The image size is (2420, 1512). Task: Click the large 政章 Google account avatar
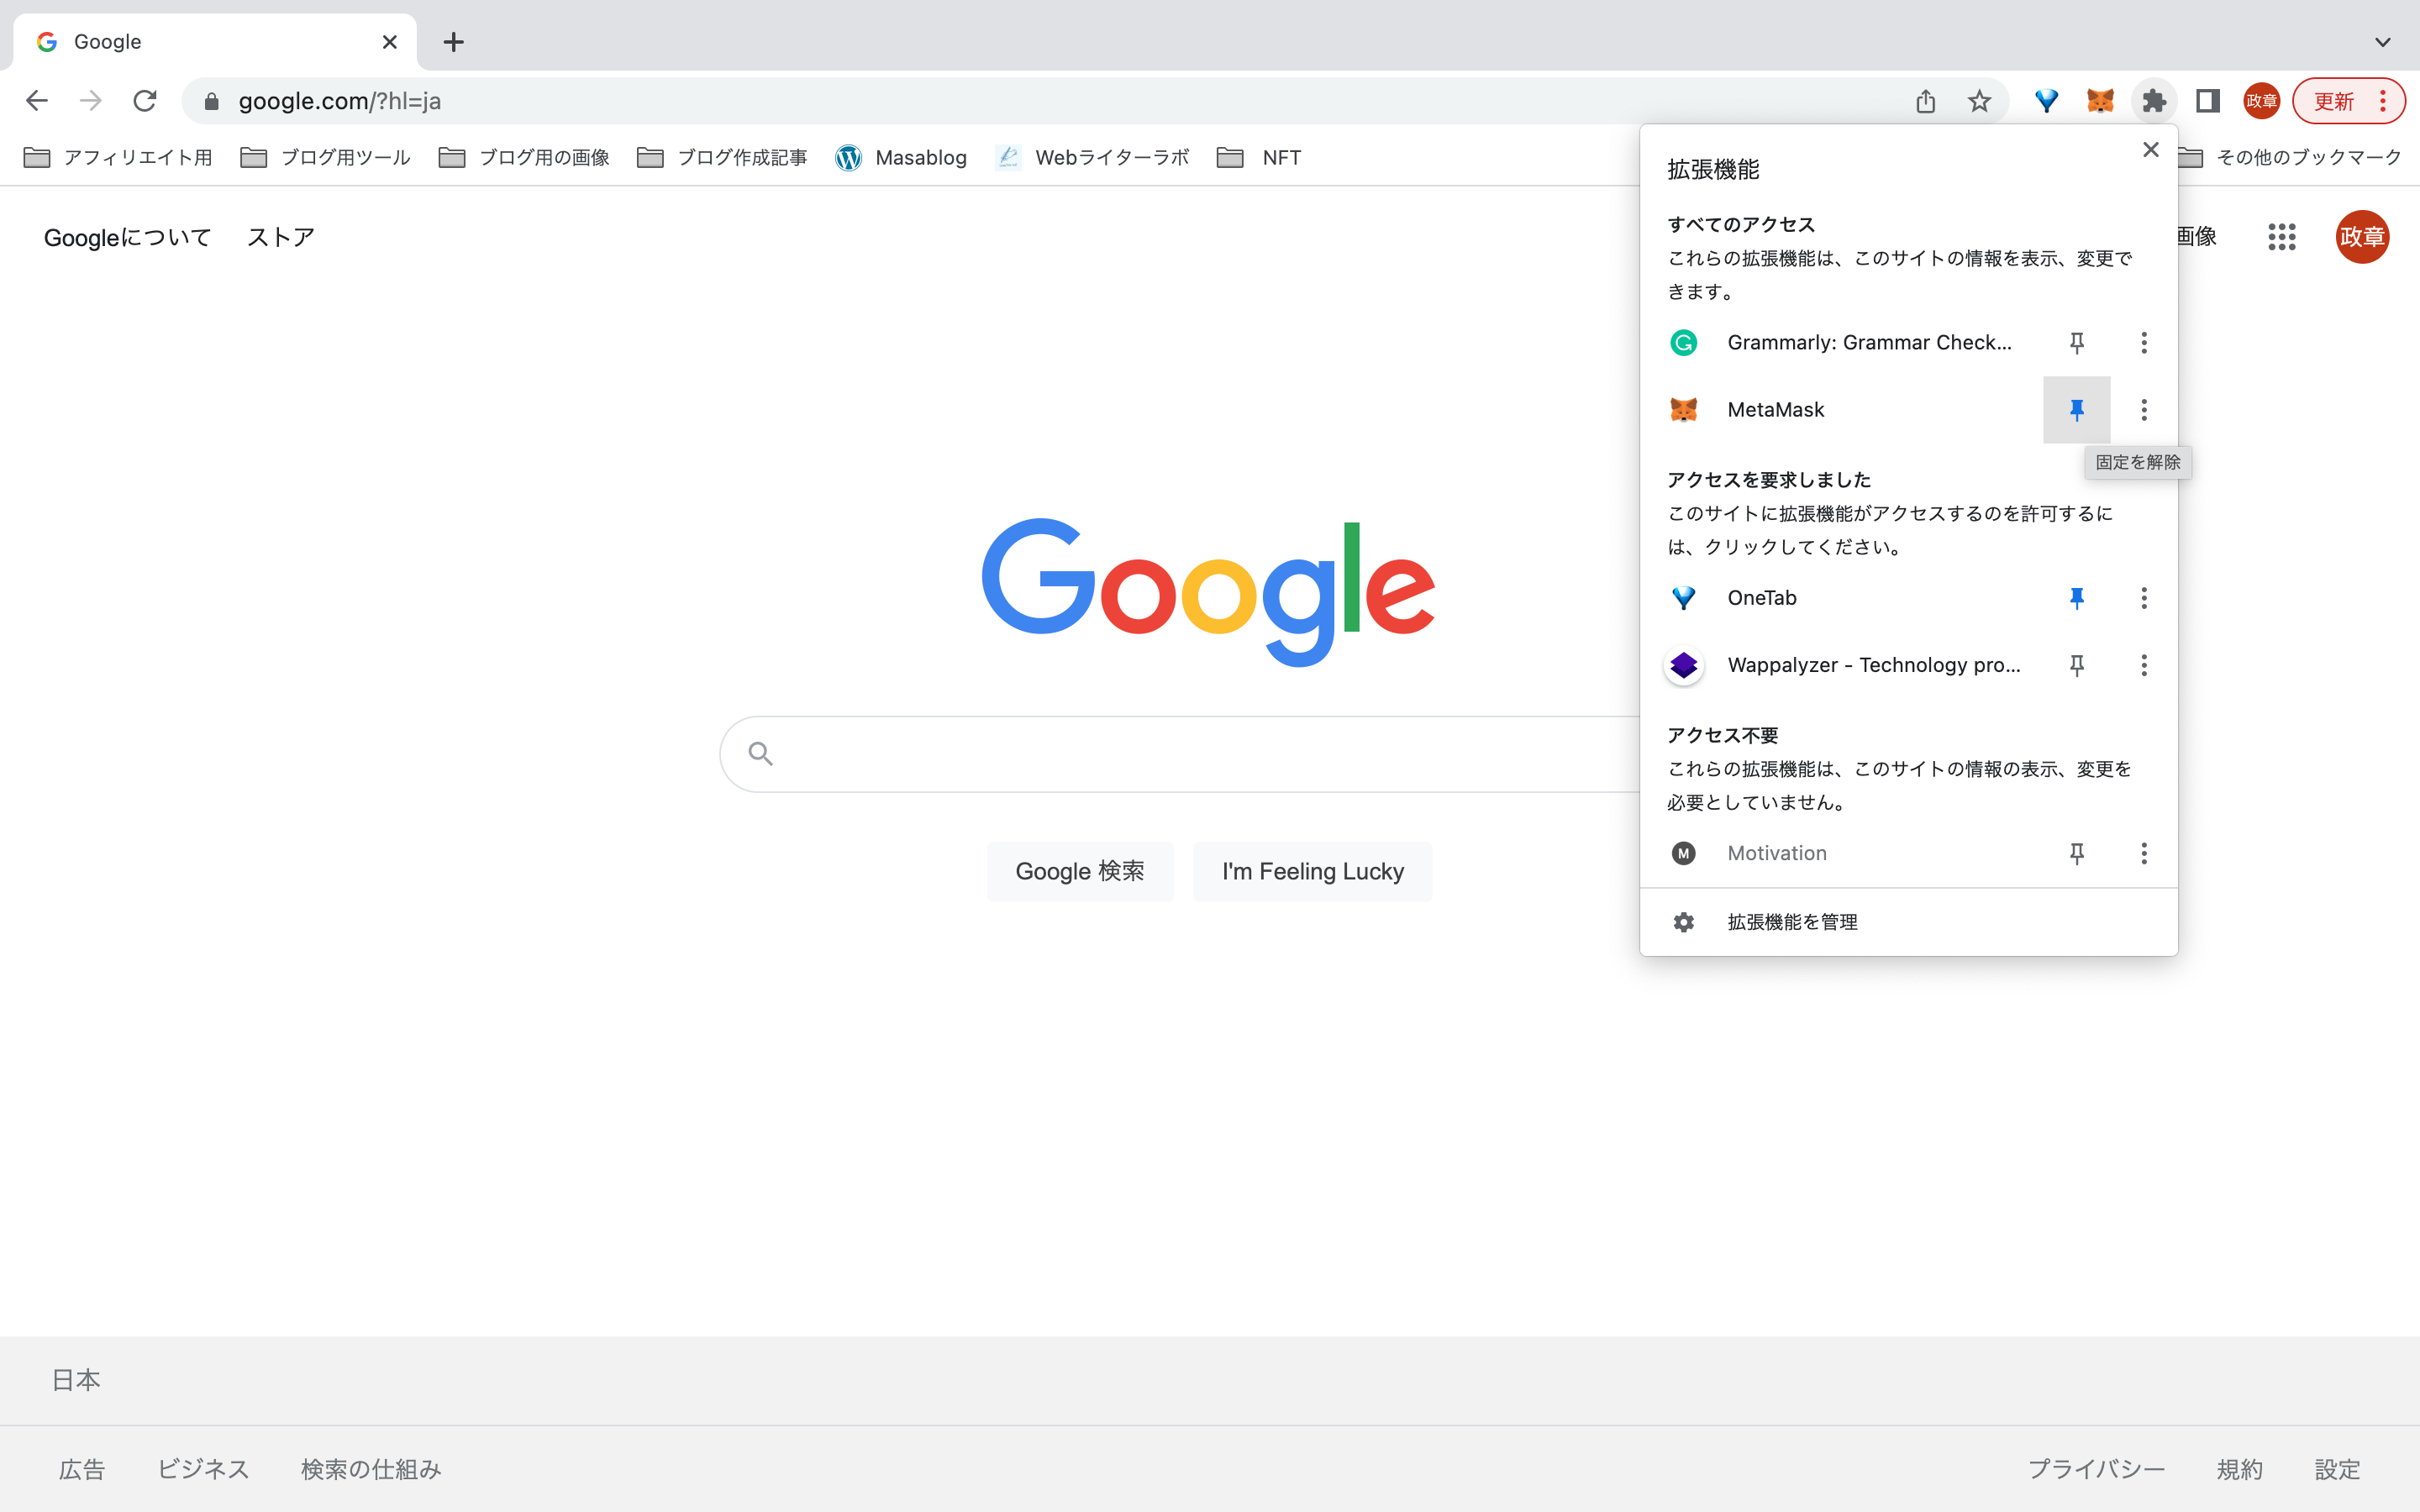pyautogui.click(x=2363, y=237)
